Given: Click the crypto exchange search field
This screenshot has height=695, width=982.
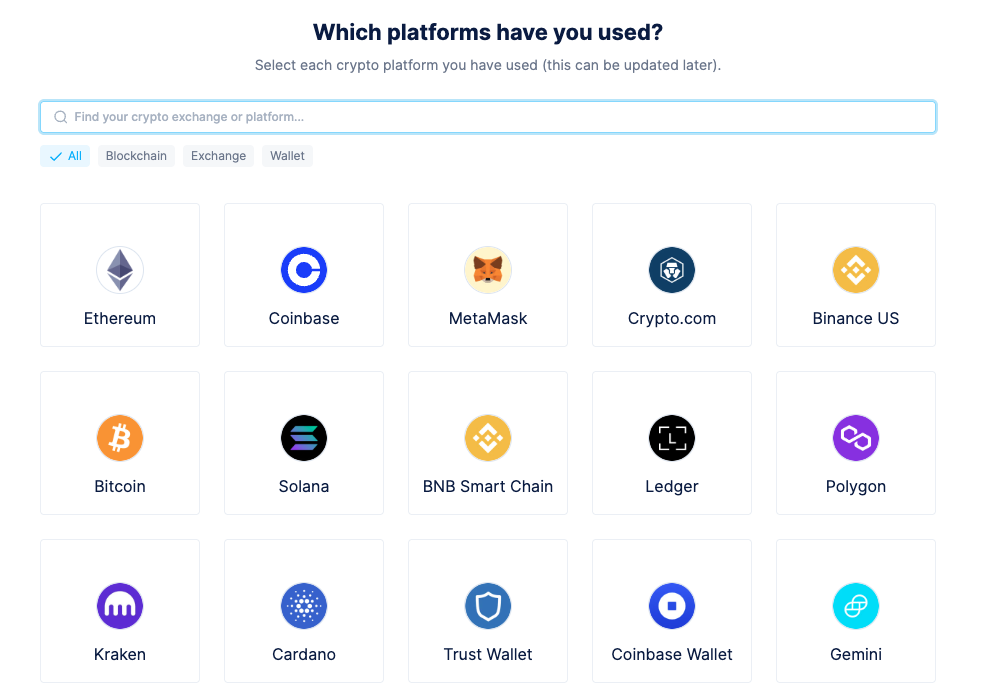Looking at the screenshot, I should pos(487,117).
